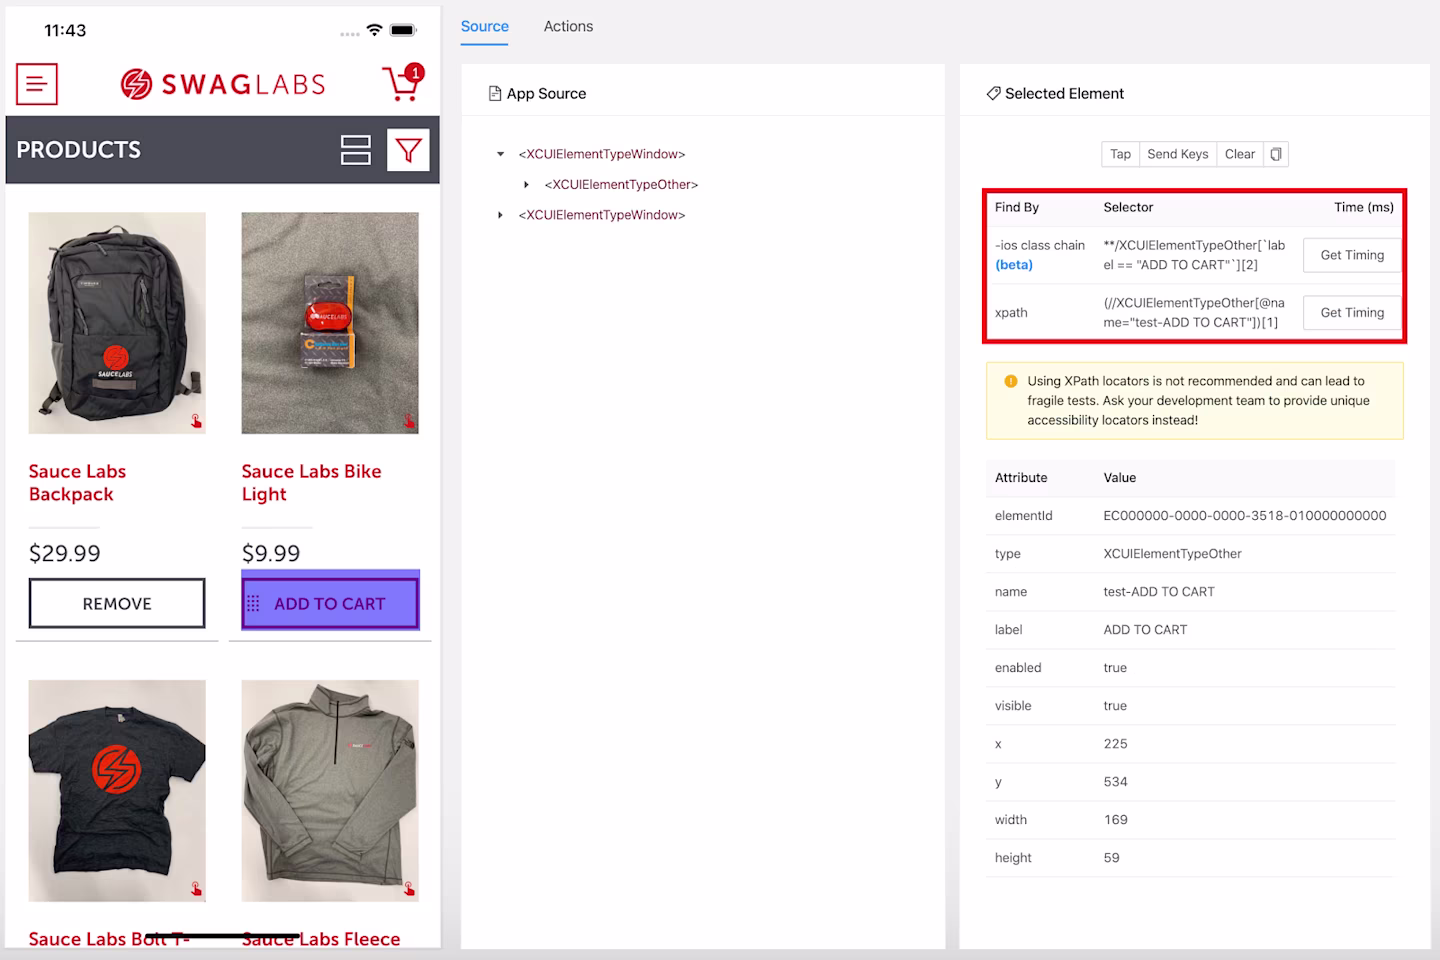Click the drag handle on the Bolt T-shirt image
Viewport: 1440px width, 960px height.
(x=197, y=889)
